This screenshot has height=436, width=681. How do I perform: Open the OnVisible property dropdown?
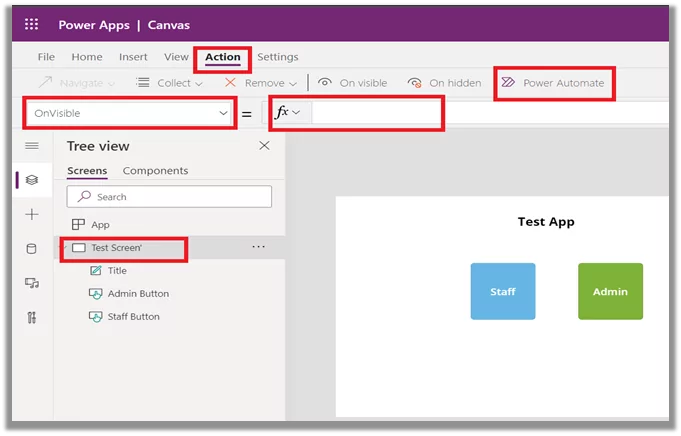pyautogui.click(x=129, y=113)
